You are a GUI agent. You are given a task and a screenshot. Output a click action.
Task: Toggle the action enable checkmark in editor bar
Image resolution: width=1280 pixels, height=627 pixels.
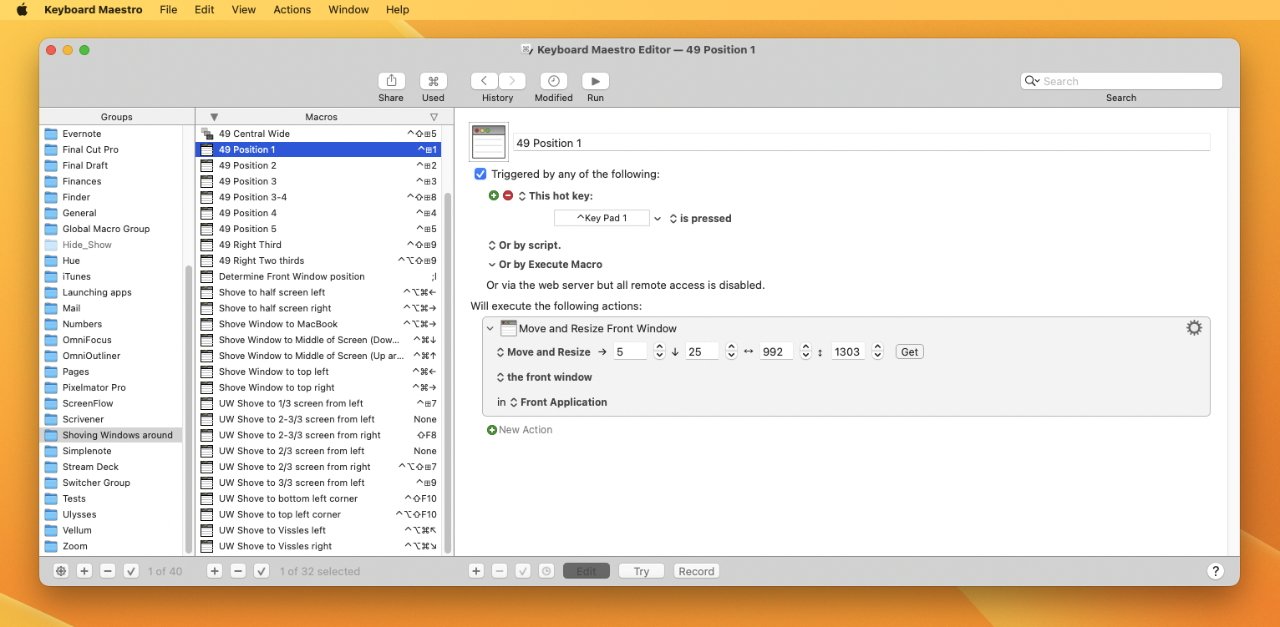pos(523,571)
